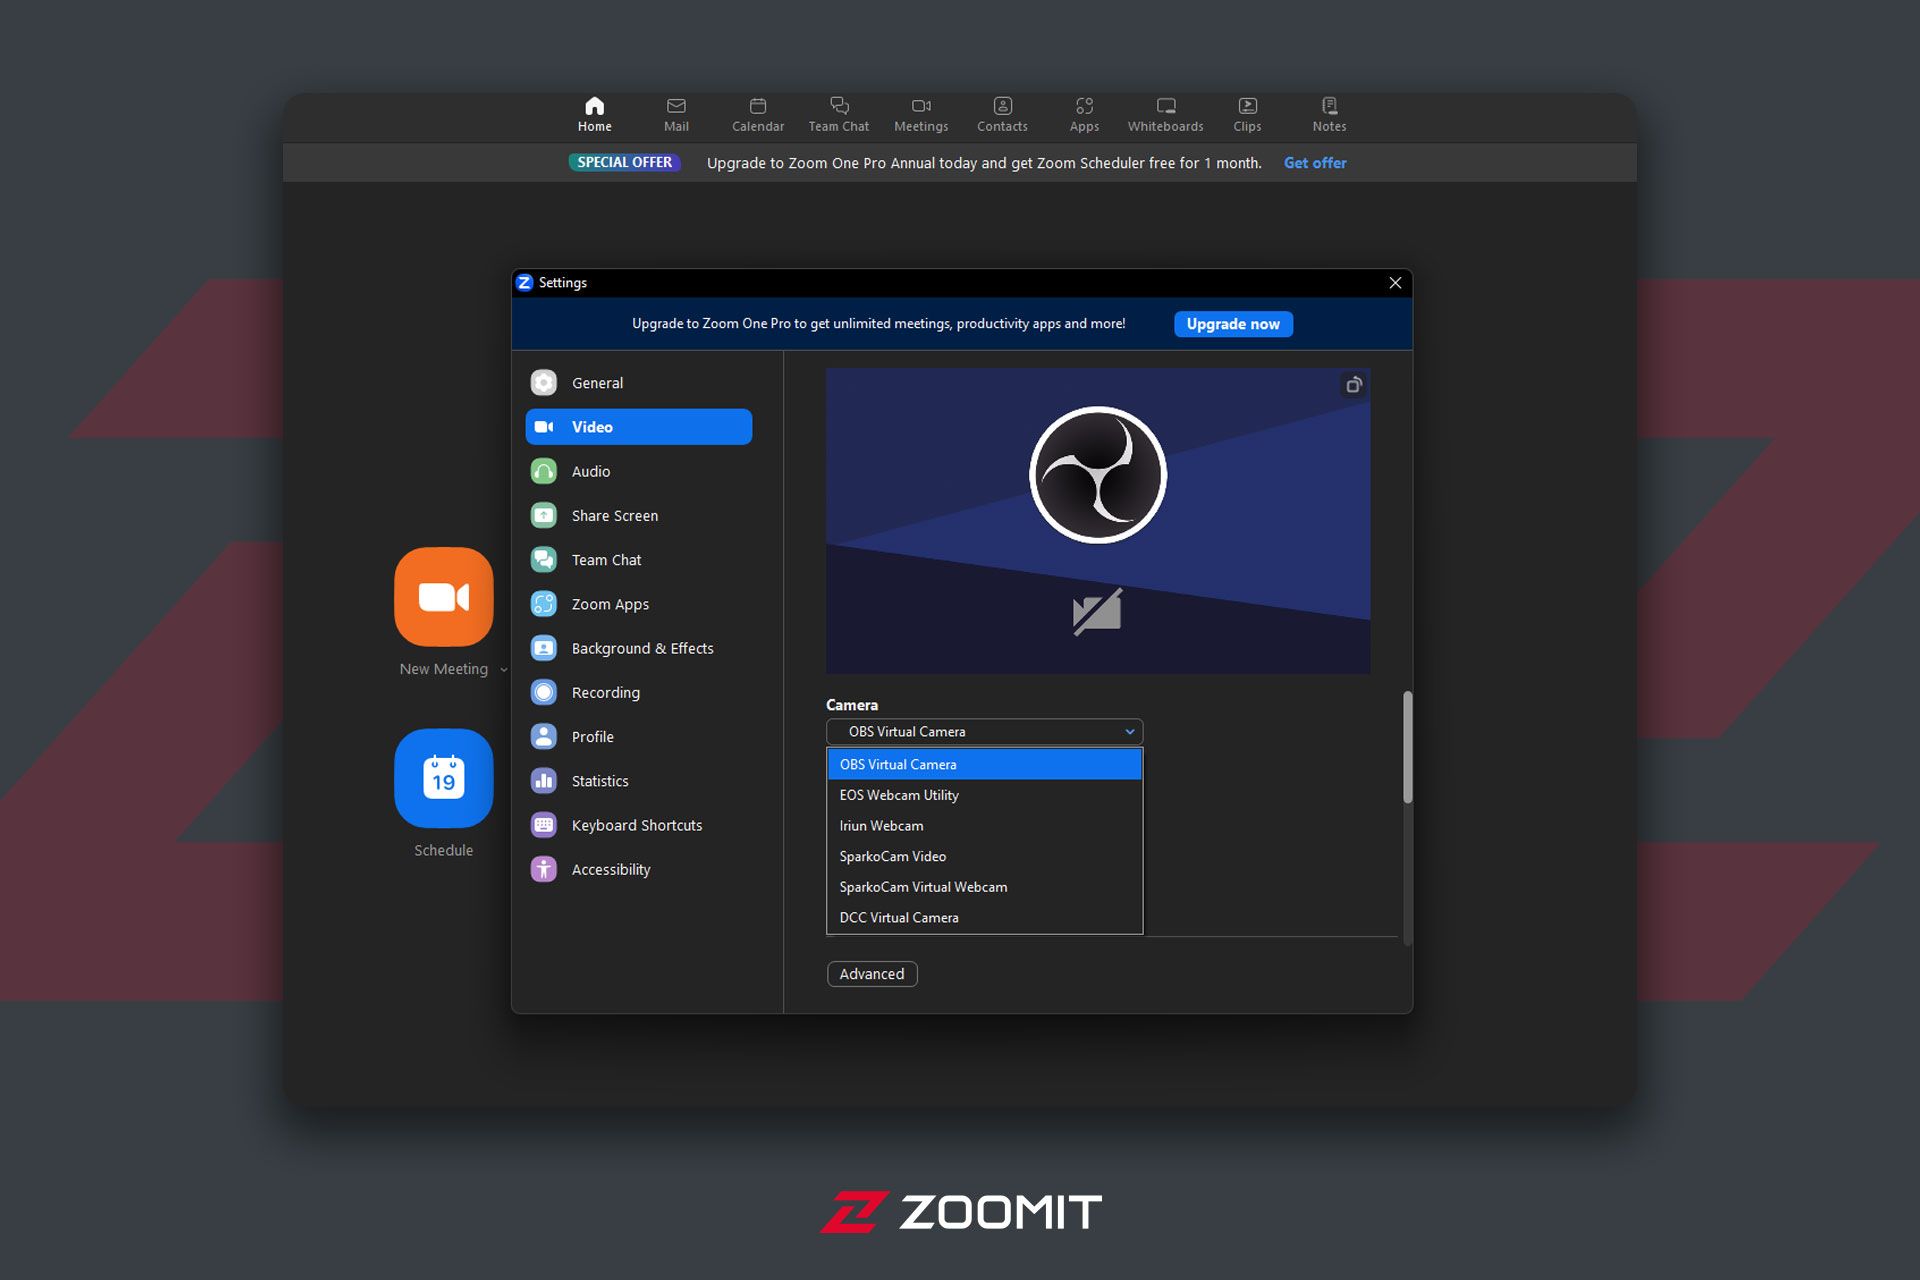
Task: Expand the New Meeting options arrow
Action: 504,670
